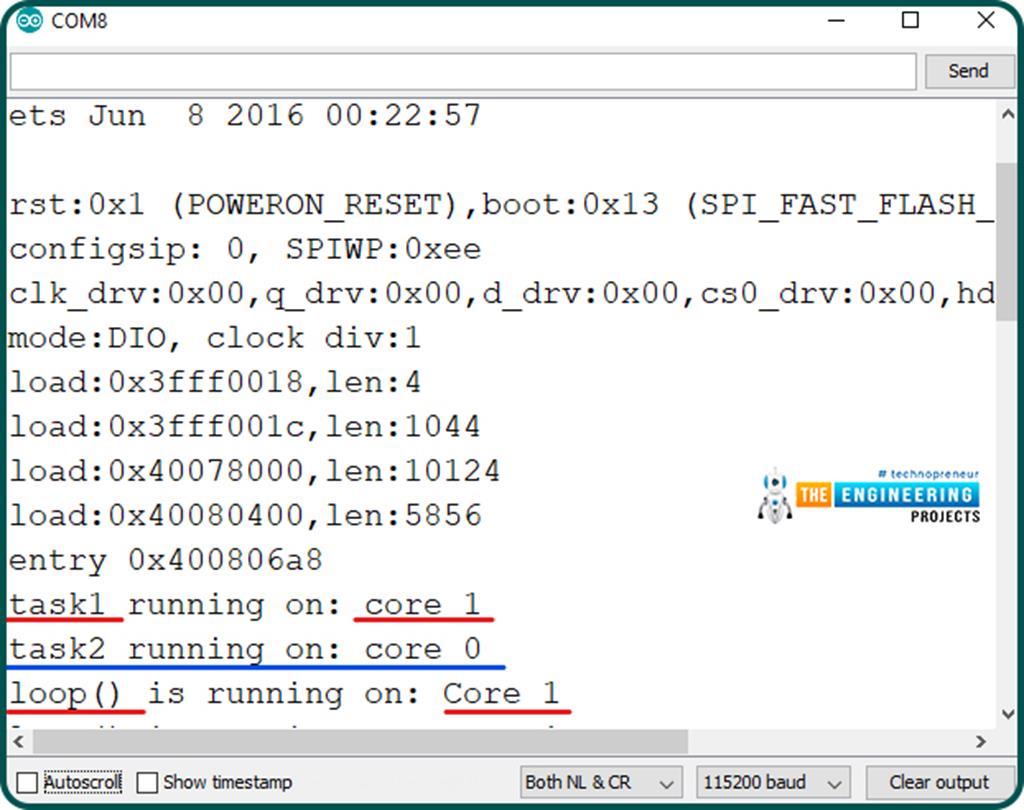
Task: Click the orange THE badge in the logo
Action: 815,495
